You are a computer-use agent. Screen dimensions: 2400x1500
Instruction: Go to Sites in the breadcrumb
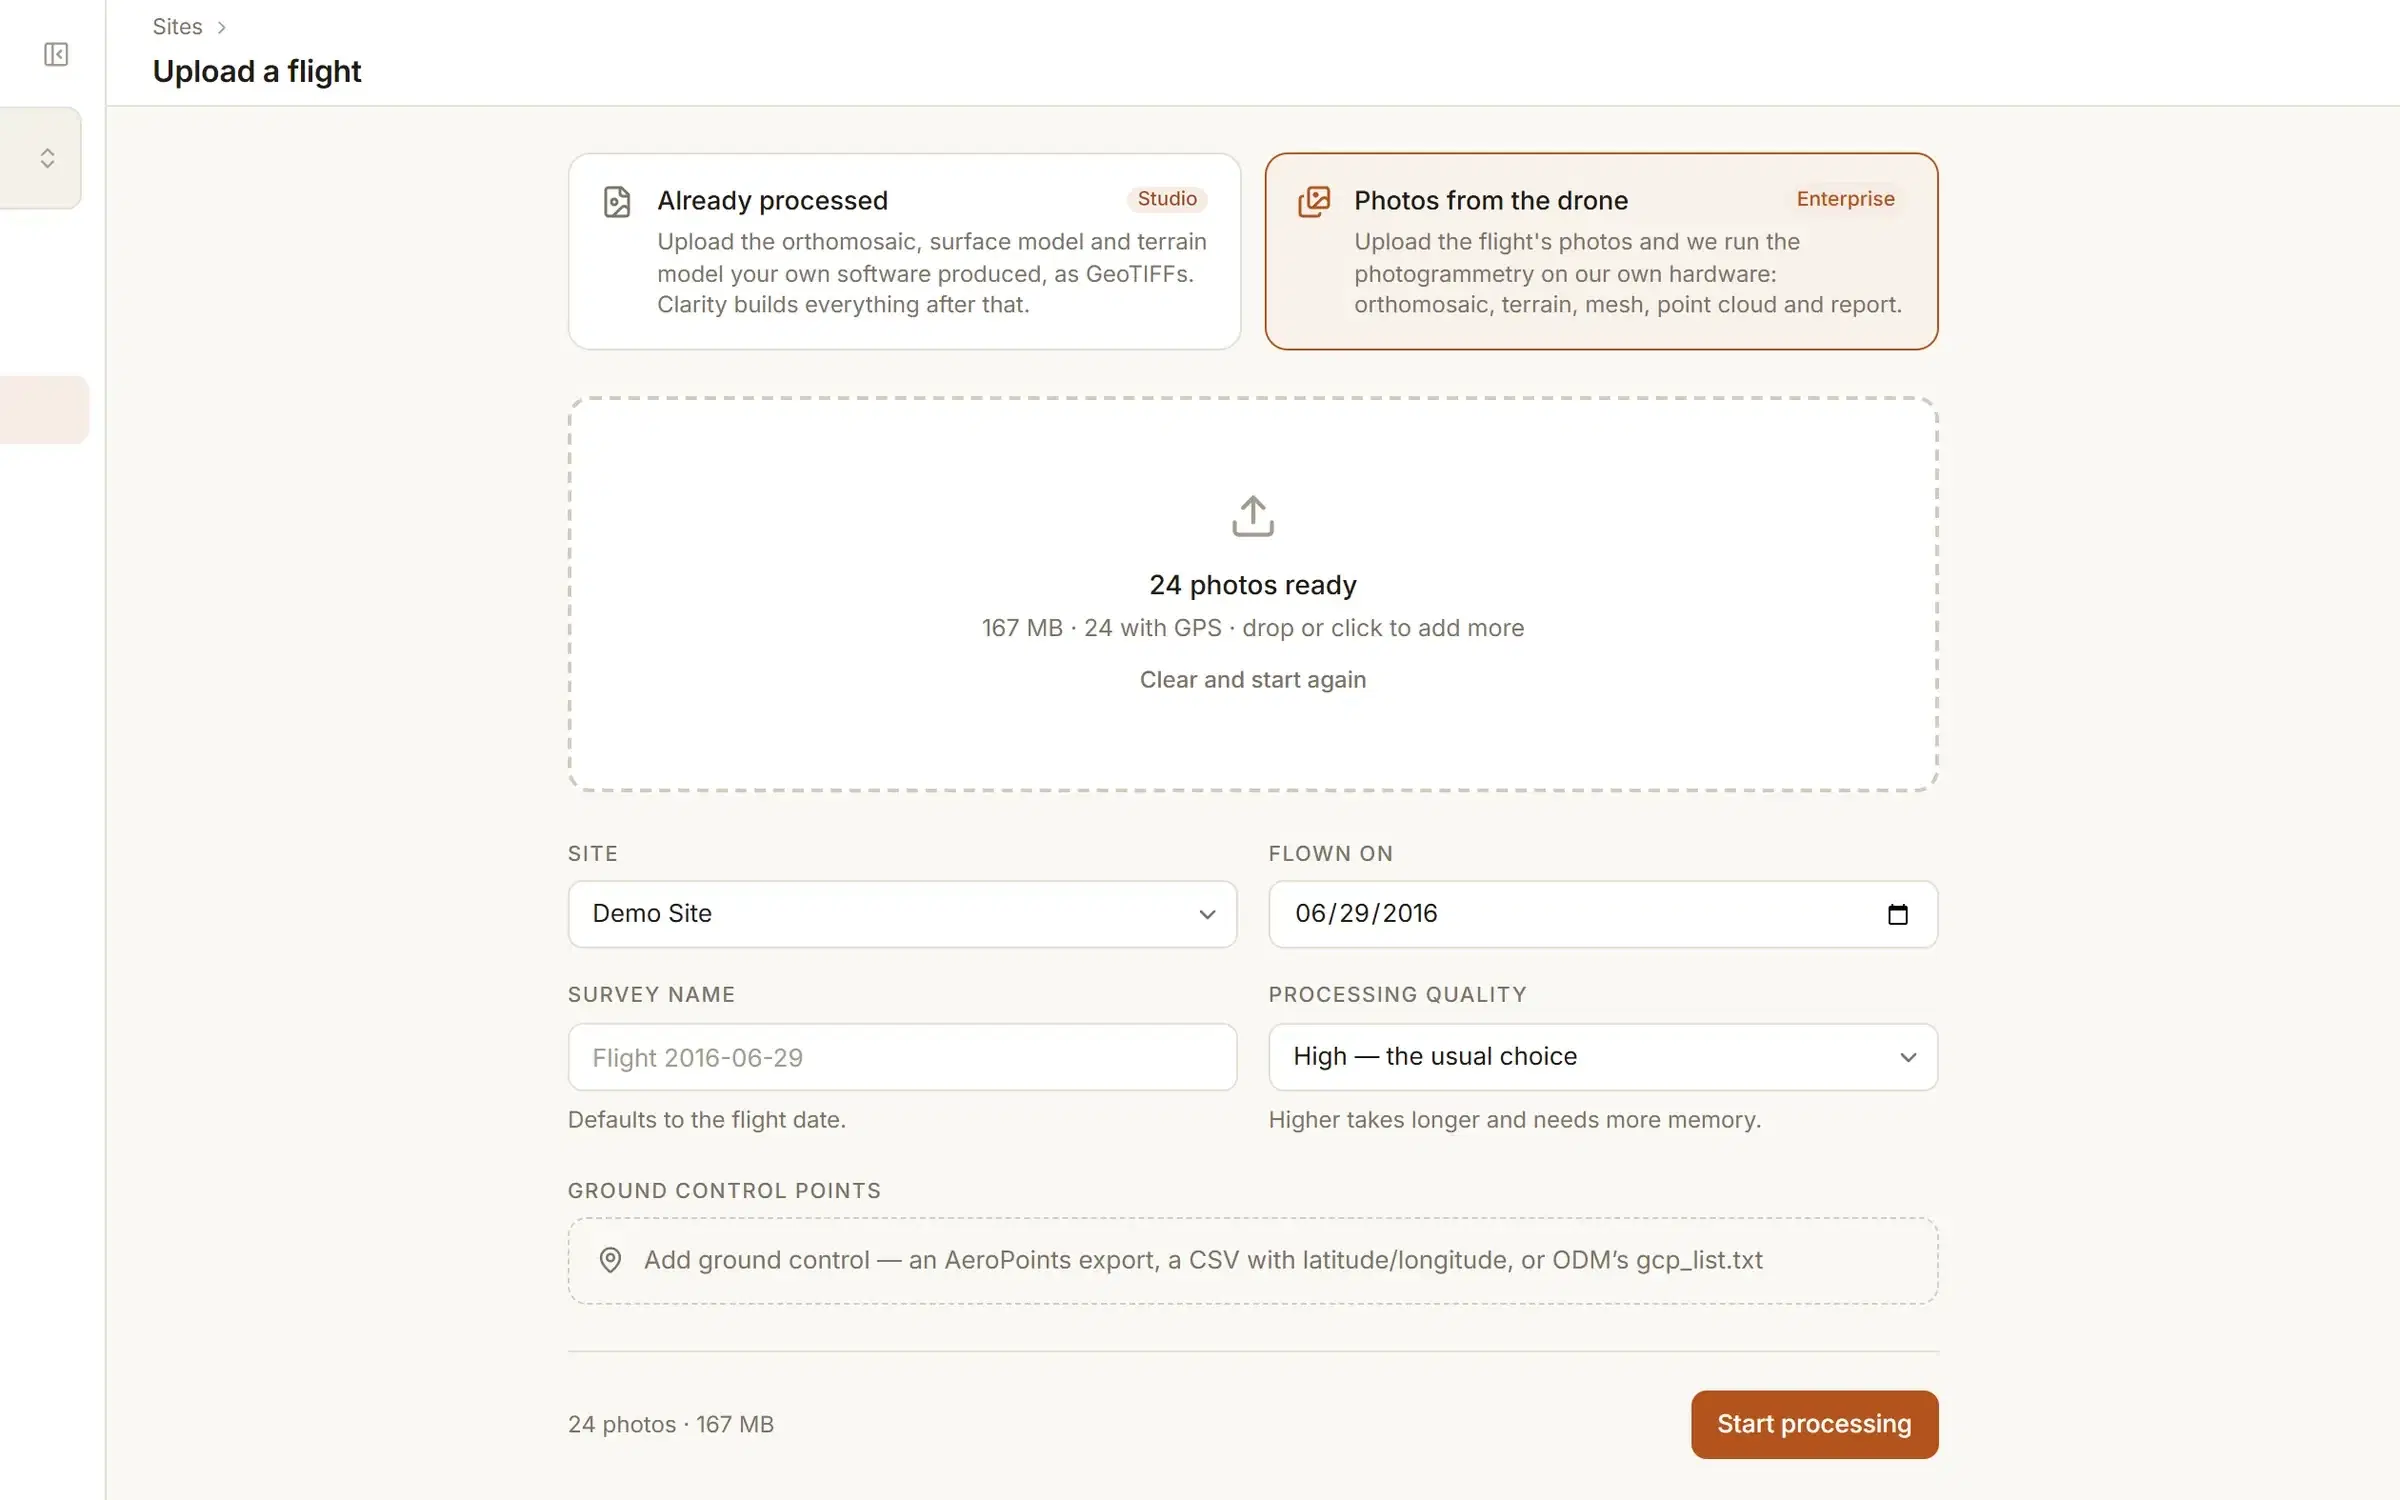[x=177, y=27]
